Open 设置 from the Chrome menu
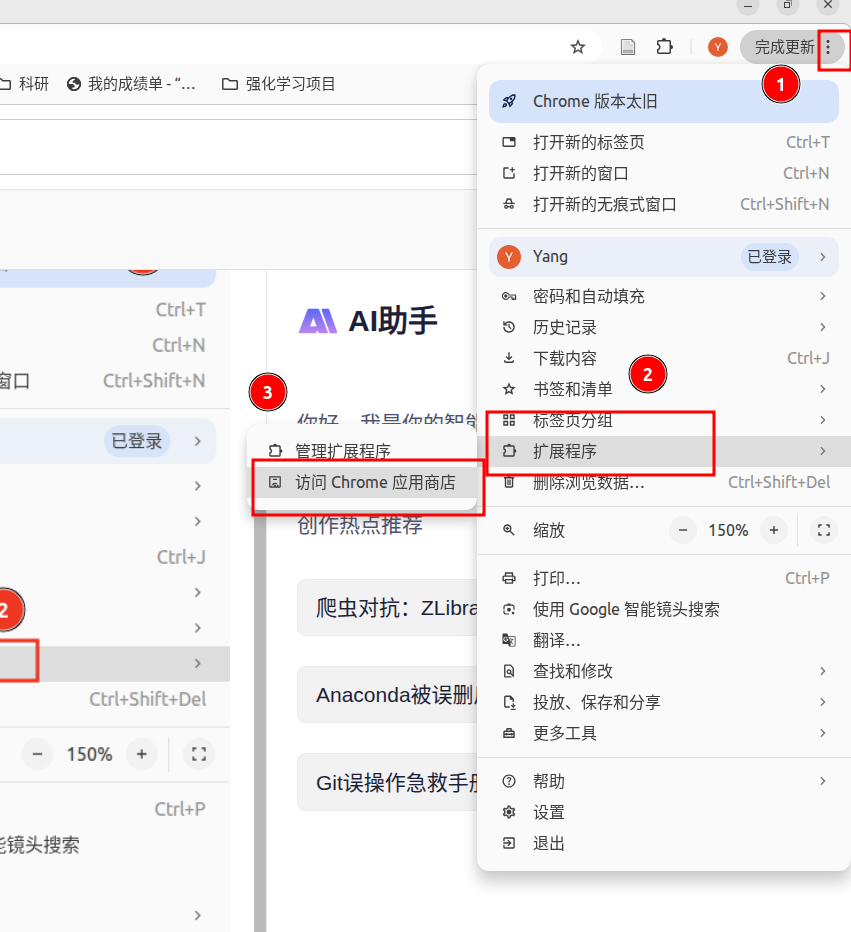Screen dimensions: 851x932 (x=664, y=812)
